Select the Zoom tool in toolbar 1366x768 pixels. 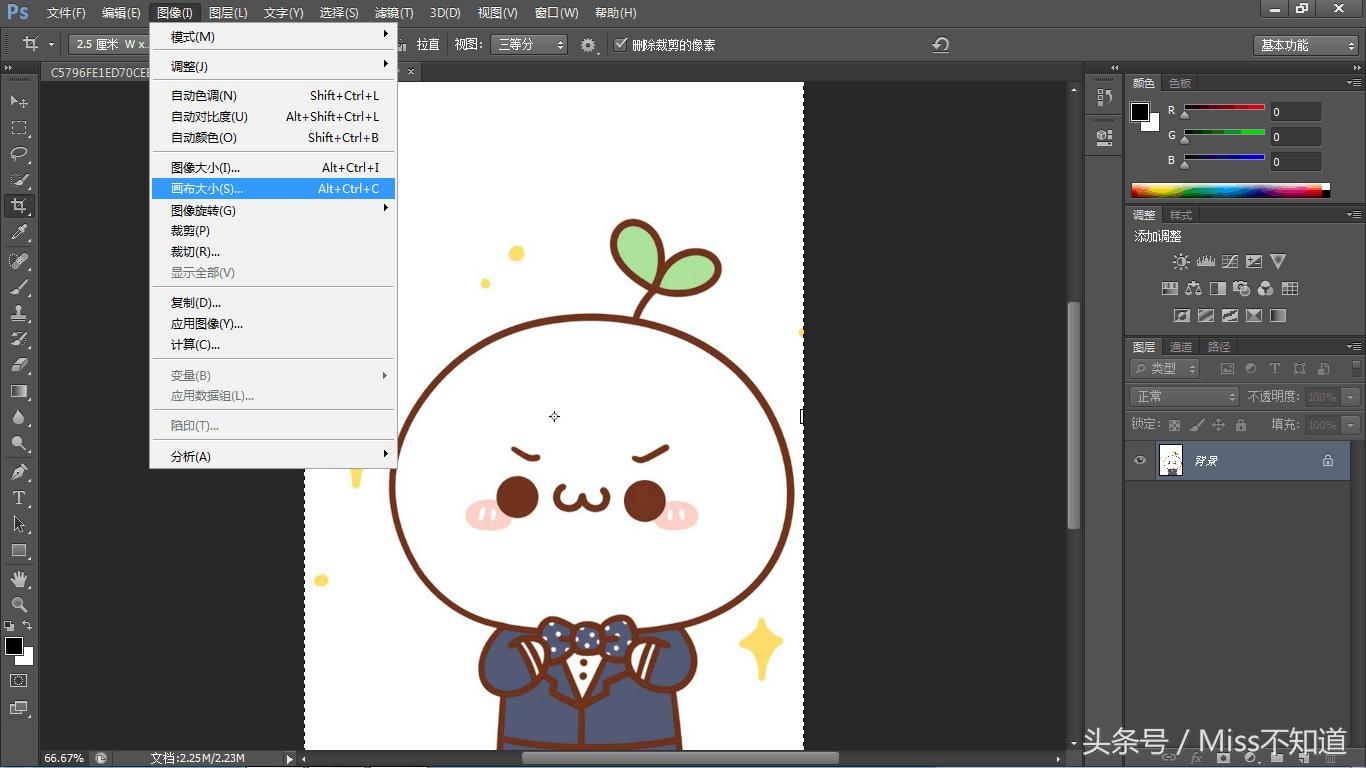click(x=19, y=605)
